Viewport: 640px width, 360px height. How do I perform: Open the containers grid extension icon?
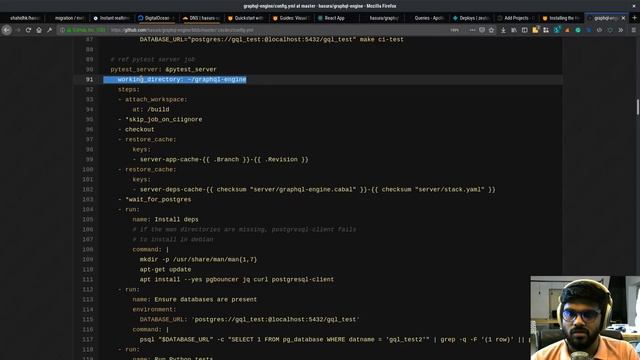click(546, 30)
